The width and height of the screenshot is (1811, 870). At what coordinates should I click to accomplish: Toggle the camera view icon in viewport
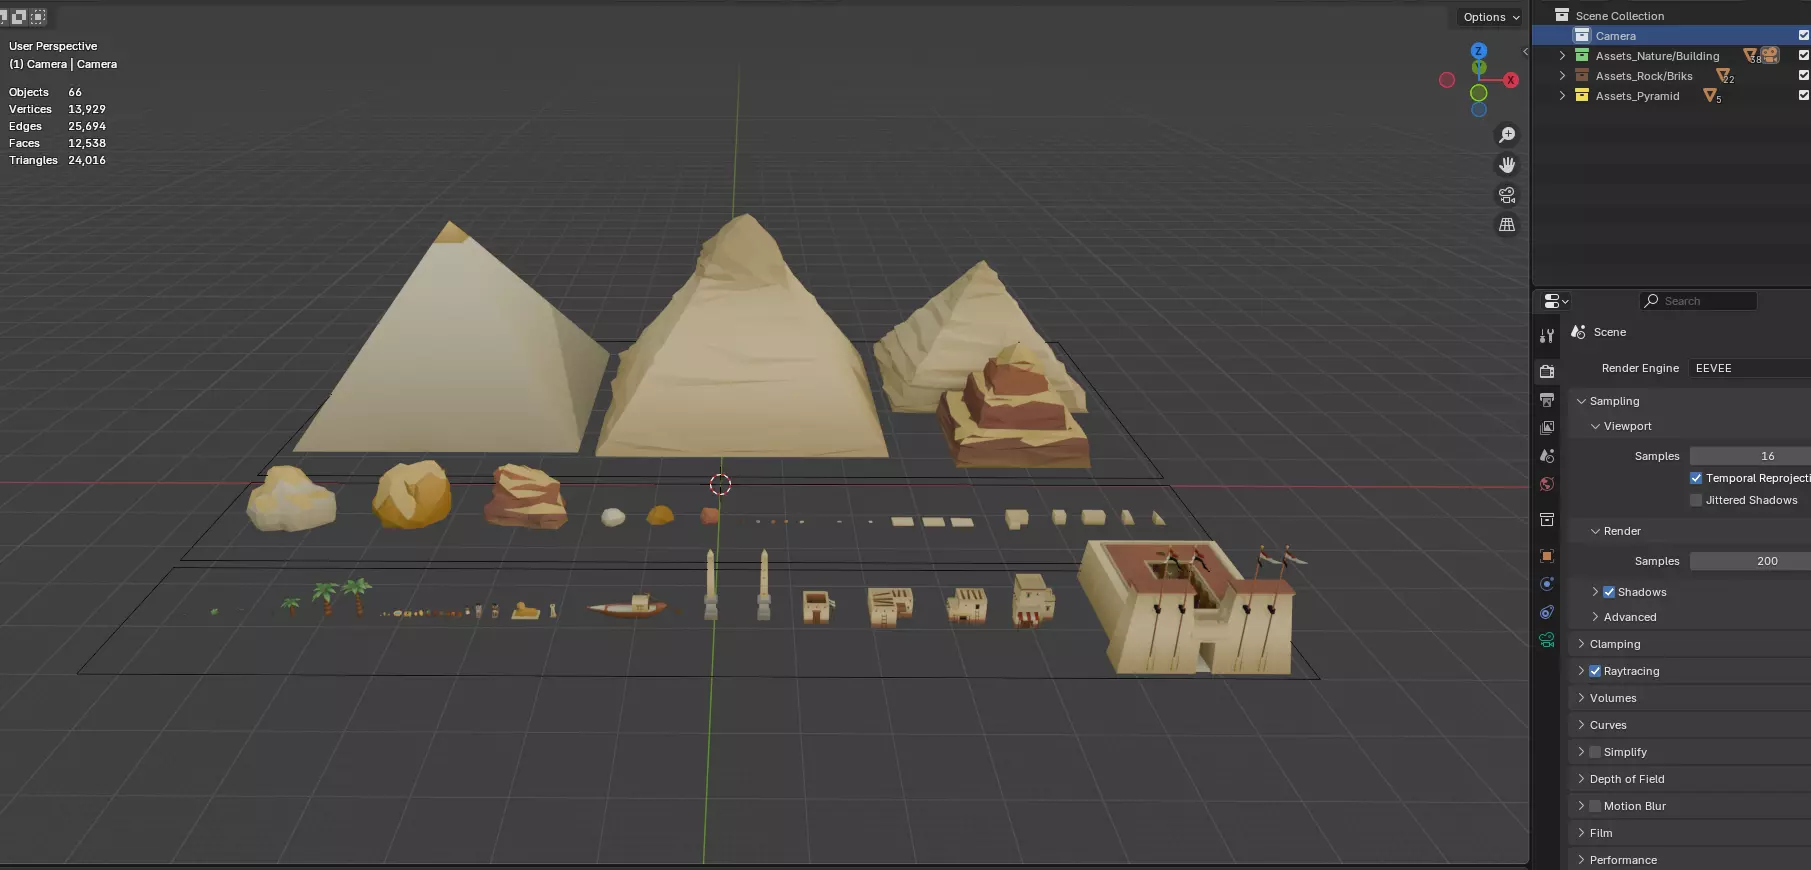pyautogui.click(x=1507, y=195)
